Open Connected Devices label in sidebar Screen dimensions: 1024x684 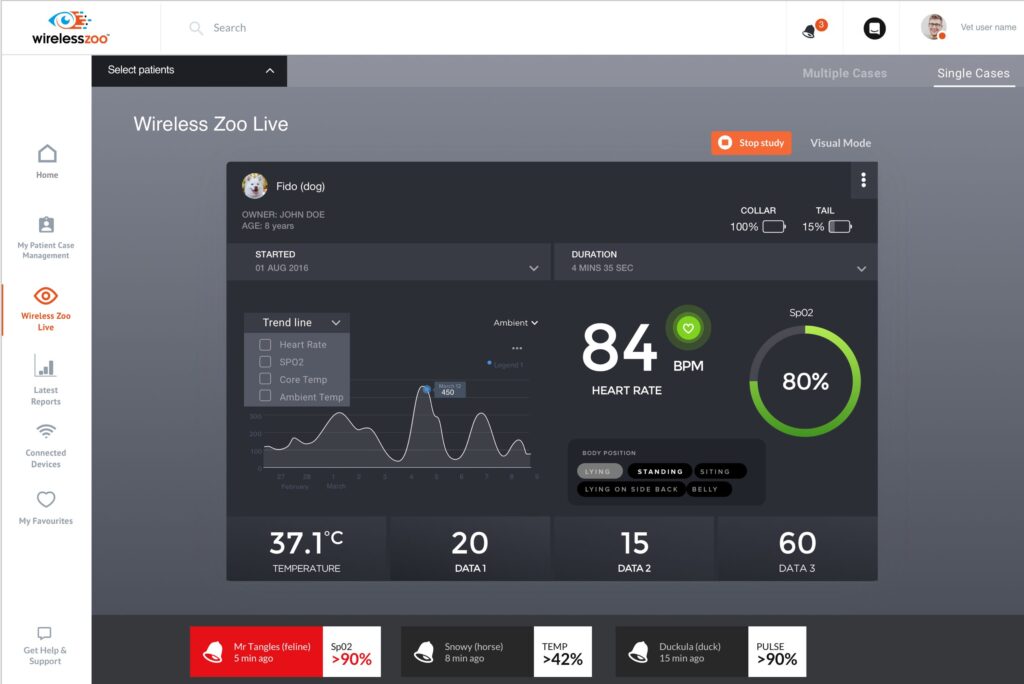[x=46, y=459]
